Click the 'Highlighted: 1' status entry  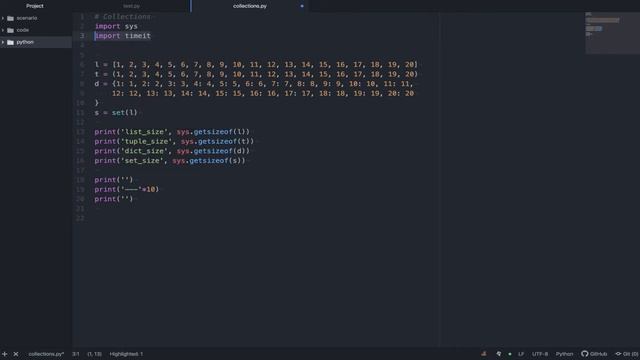pyautogui.click(x=126, y=354)
